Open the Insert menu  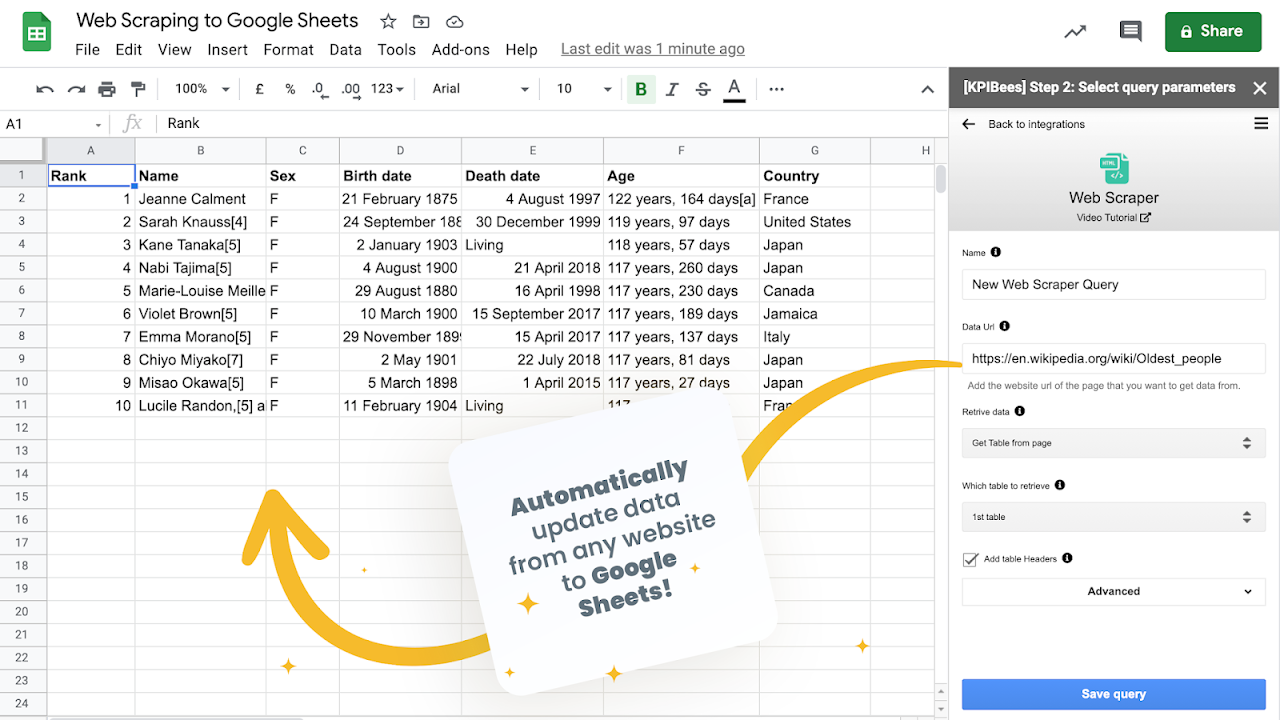point(228,49)
